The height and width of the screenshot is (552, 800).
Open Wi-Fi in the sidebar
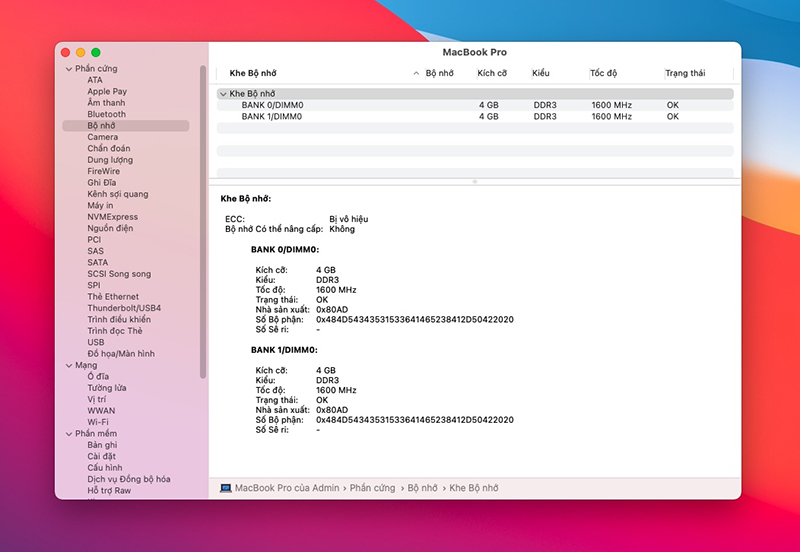pyautogui.click(x=98, y=422)
